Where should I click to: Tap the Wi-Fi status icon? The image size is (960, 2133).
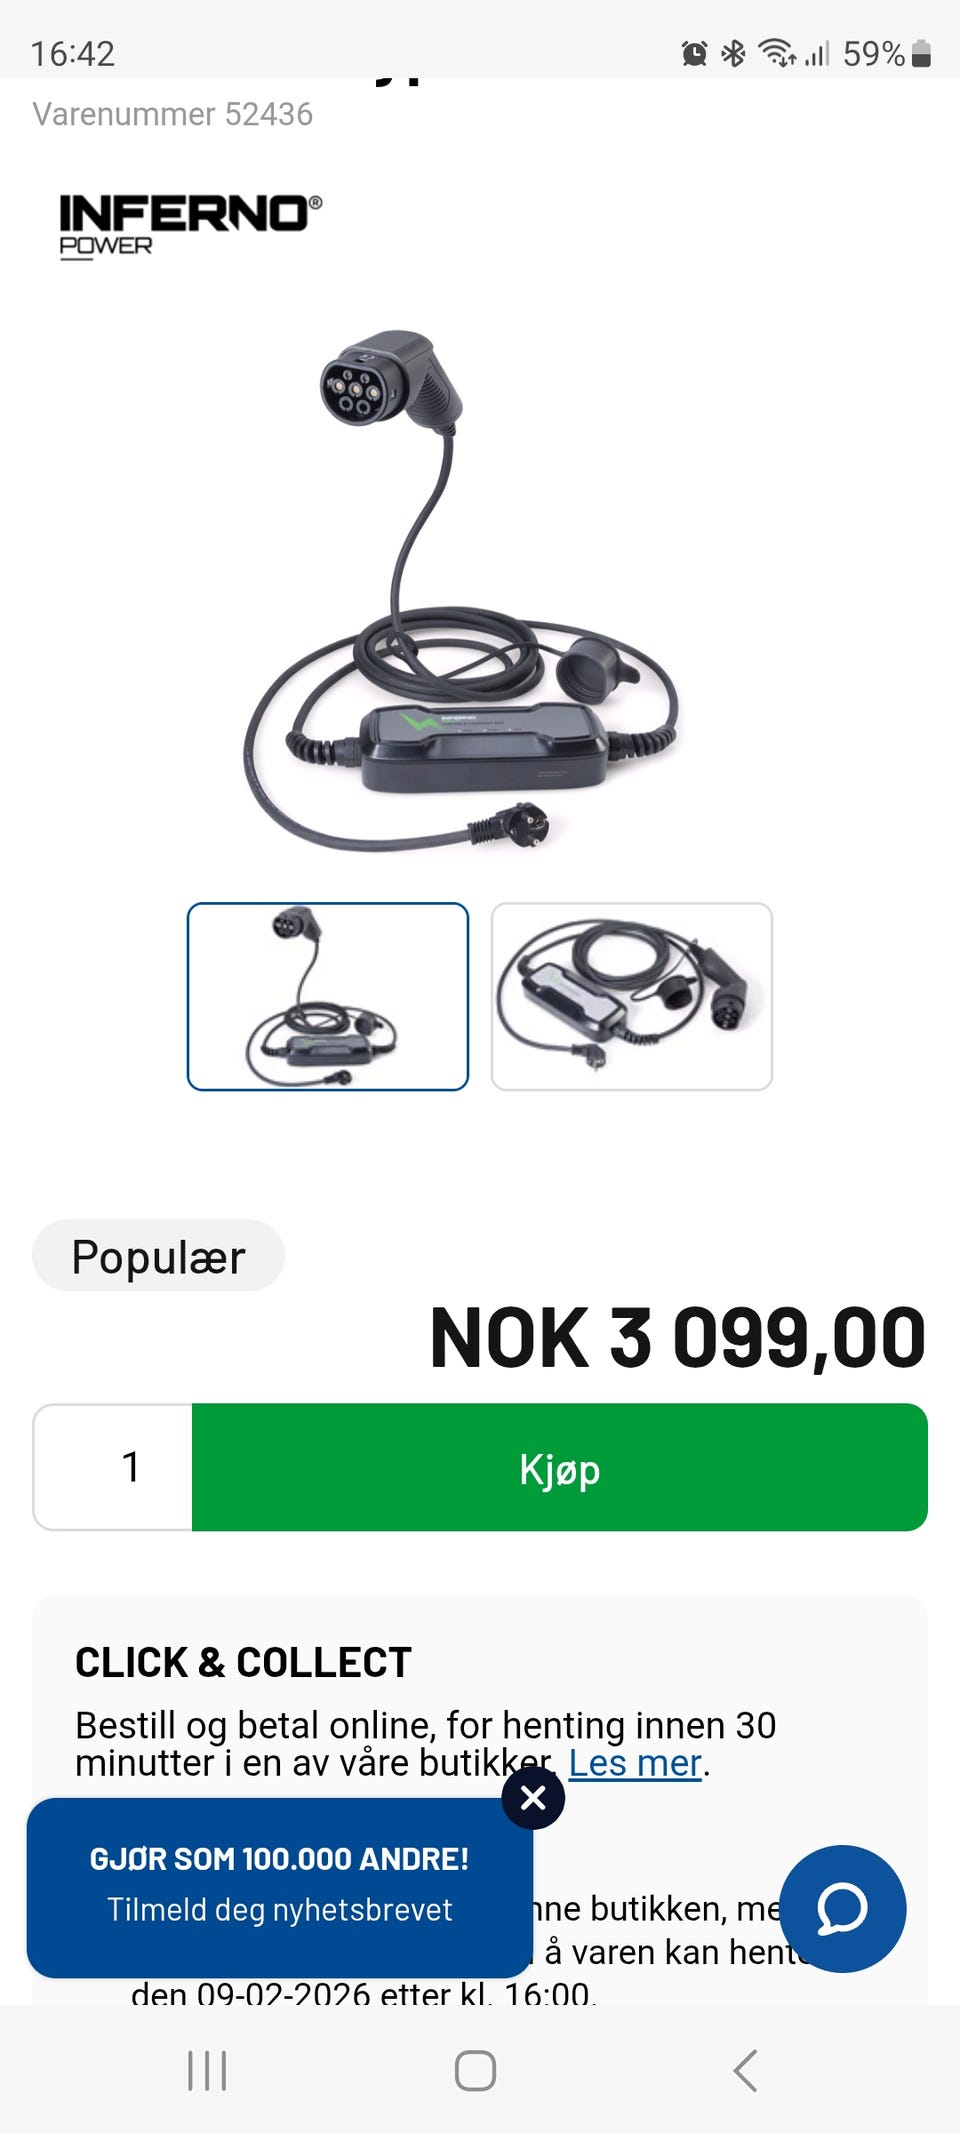pos(776,53)
